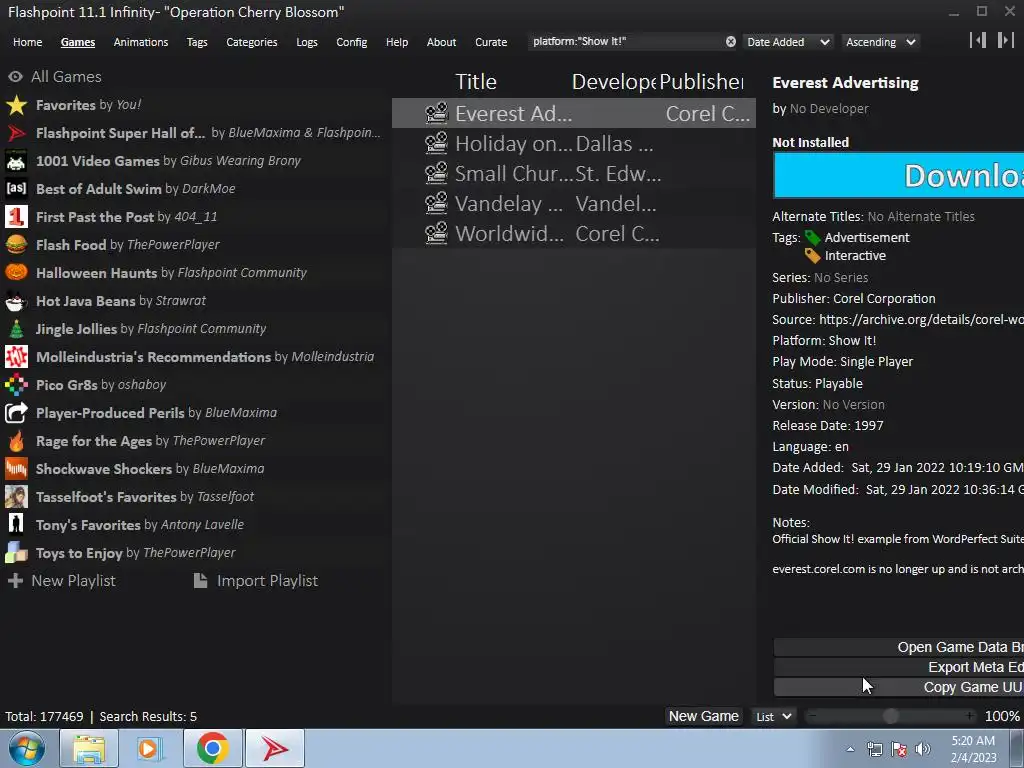This screenshot has width=1024, height=768.
Task: Collapse the right sidebar toggle icon
Action: click(x=1006, y=40)
